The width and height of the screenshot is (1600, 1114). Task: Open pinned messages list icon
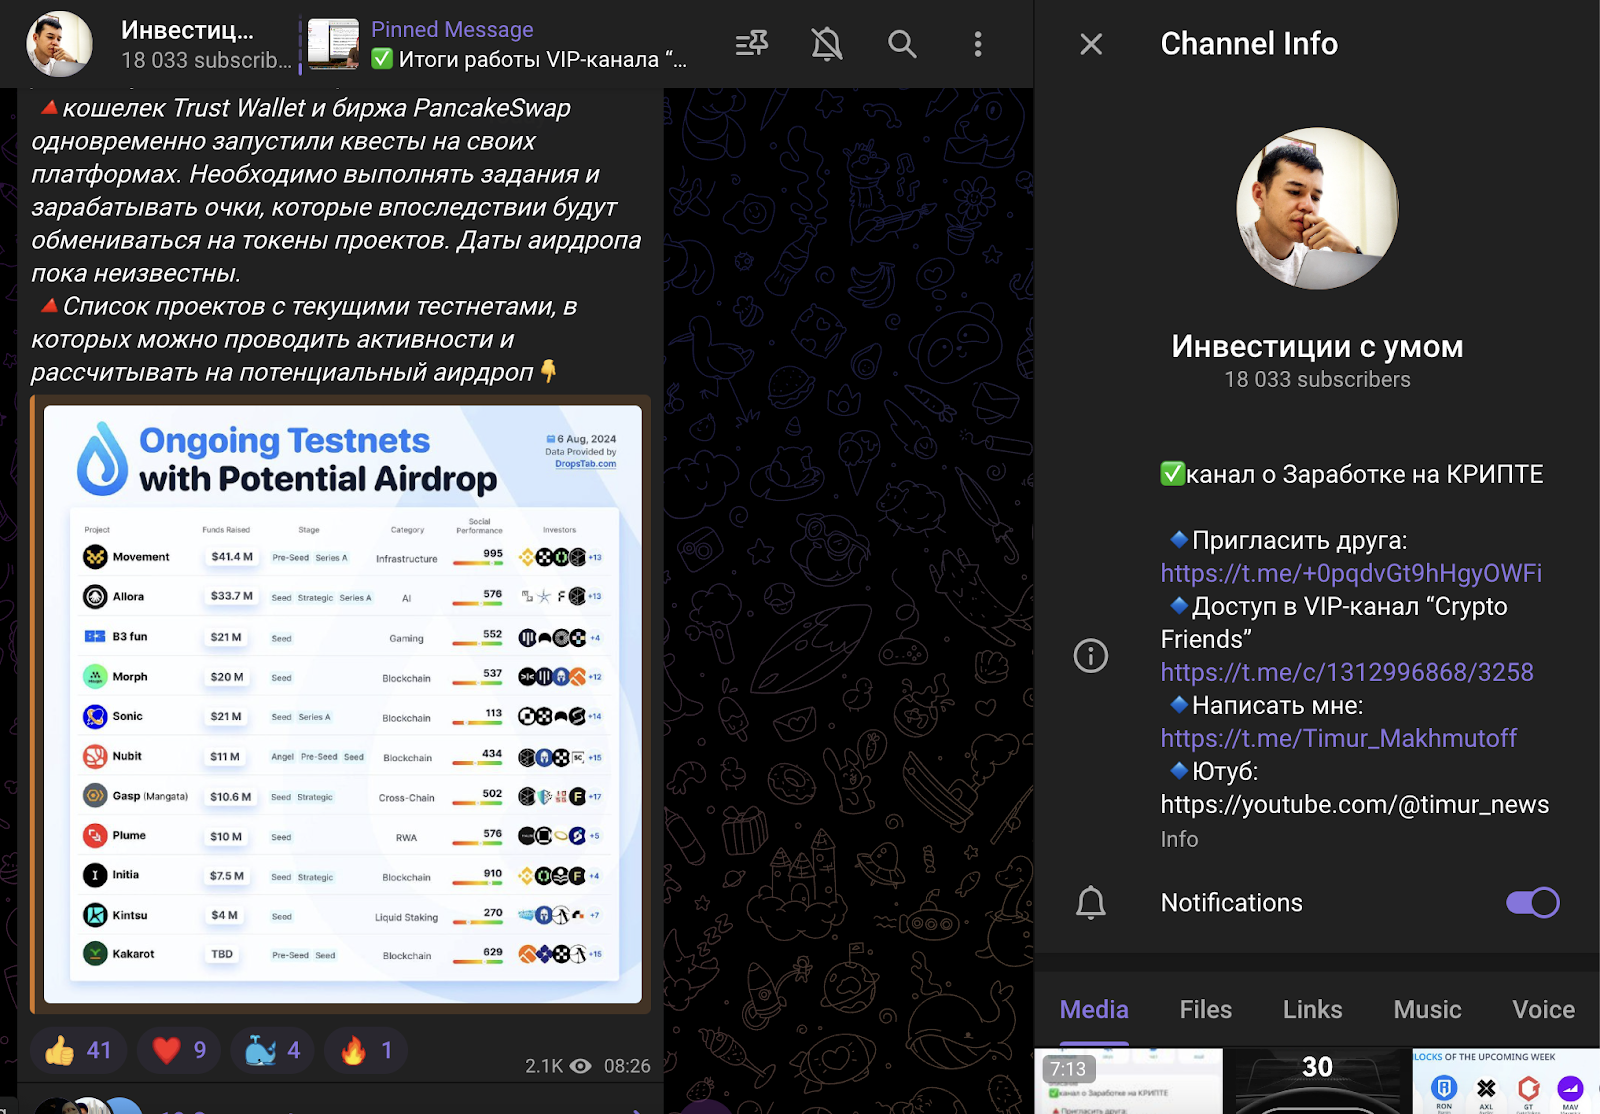coord(752,44)
